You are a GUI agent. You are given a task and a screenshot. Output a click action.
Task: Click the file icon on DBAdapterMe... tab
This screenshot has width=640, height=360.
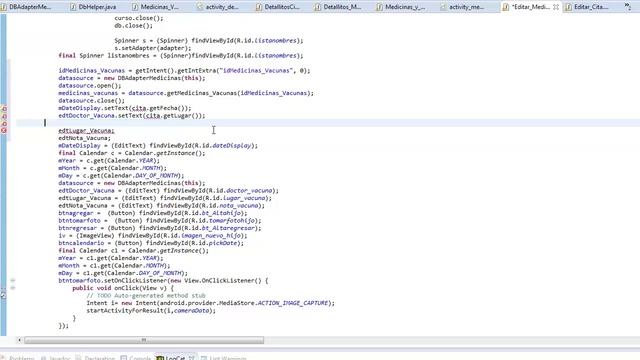pos(3,7)
